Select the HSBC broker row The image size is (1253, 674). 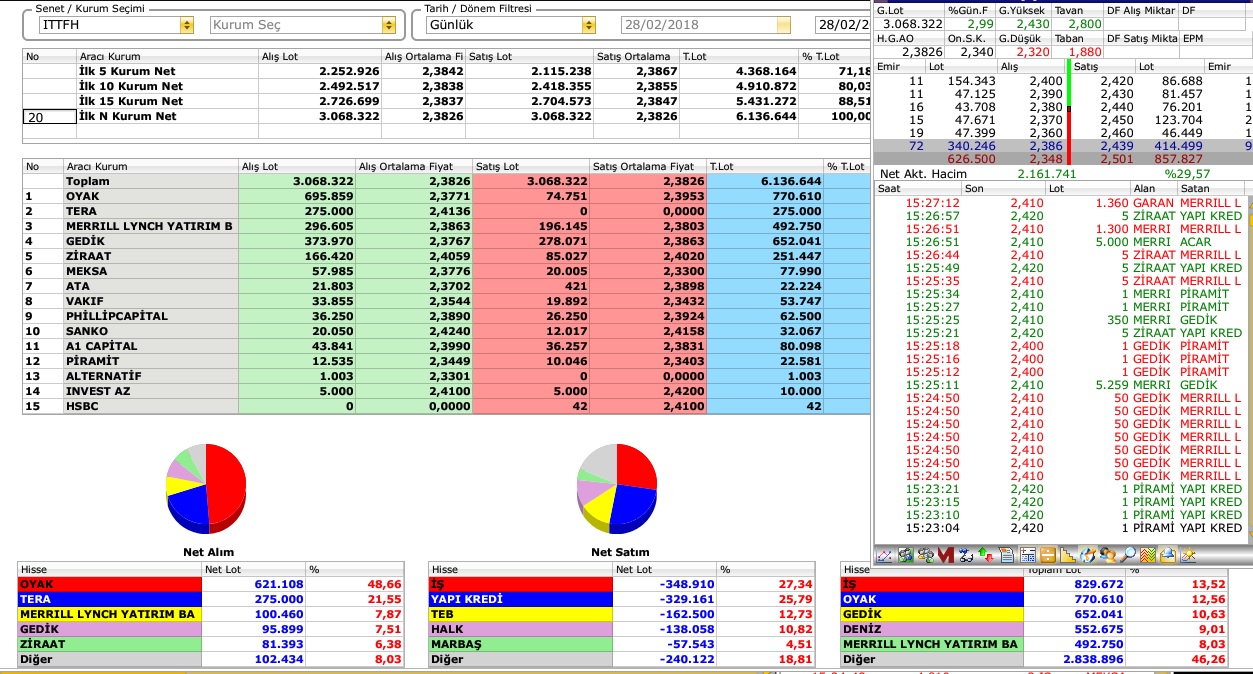pyautogui.click(x=446, y=406)
